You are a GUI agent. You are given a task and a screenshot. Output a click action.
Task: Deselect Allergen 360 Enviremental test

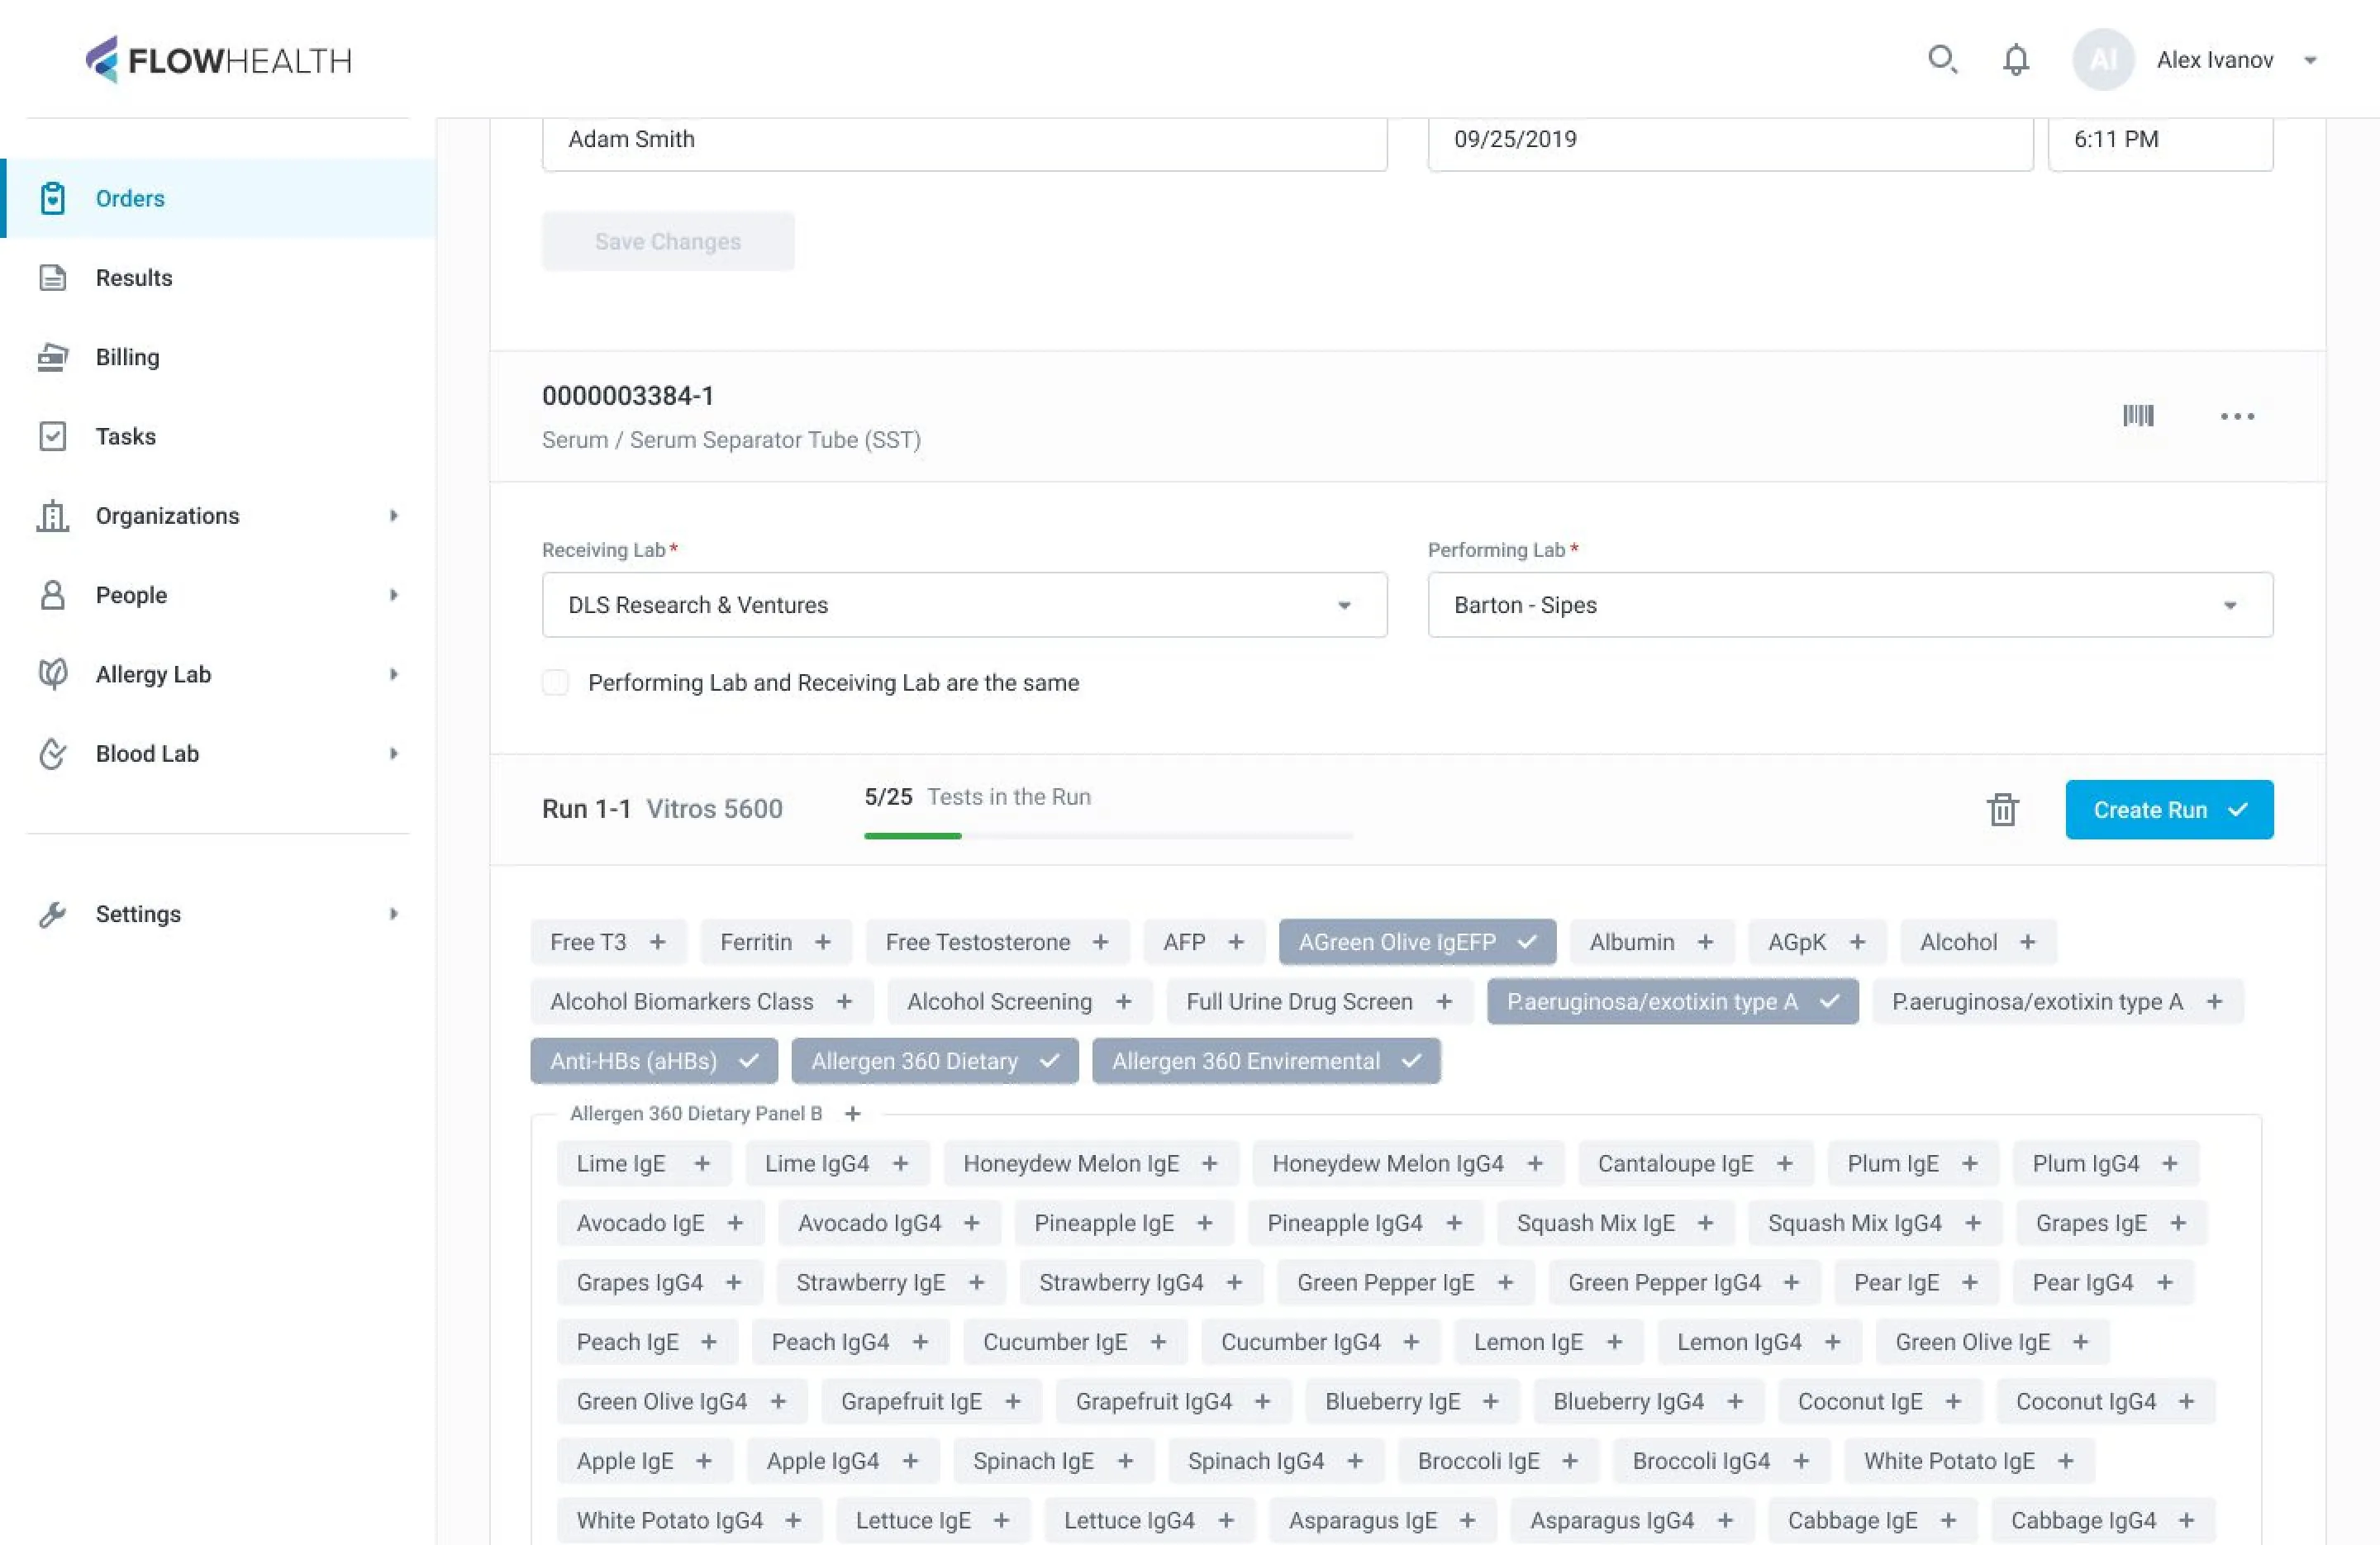coord(1266,1061)
